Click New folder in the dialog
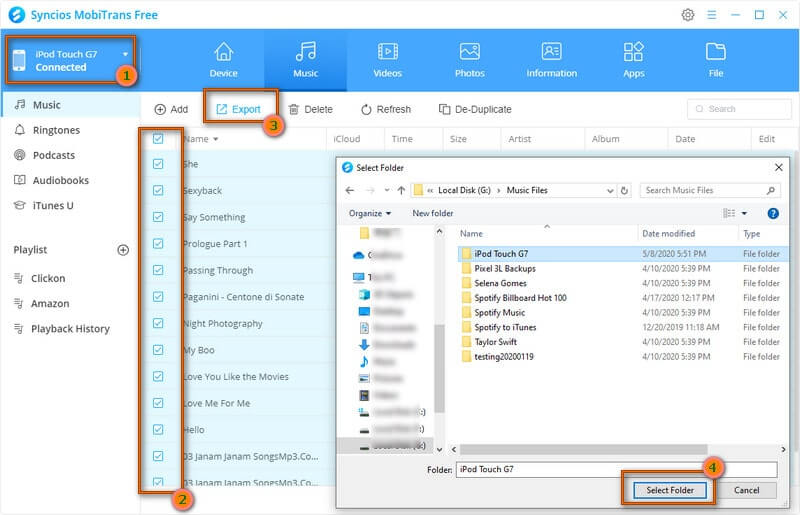Screen dimensions: 800x515 pos(433,213)
